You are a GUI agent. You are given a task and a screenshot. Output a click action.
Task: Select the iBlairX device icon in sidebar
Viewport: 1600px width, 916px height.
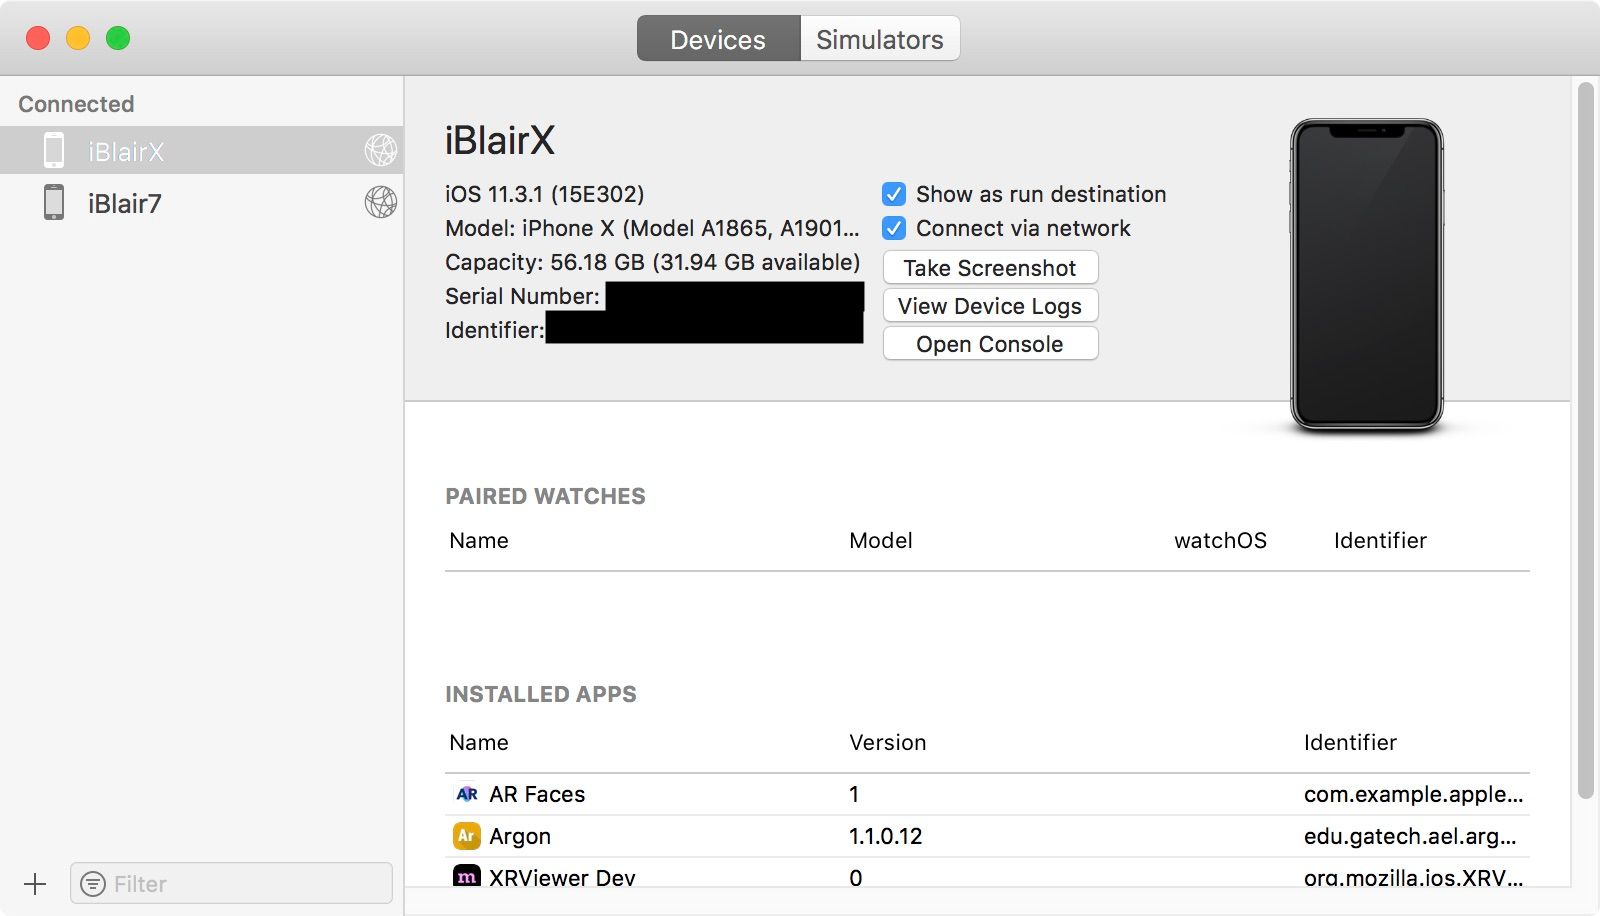(x=55, y=151)
